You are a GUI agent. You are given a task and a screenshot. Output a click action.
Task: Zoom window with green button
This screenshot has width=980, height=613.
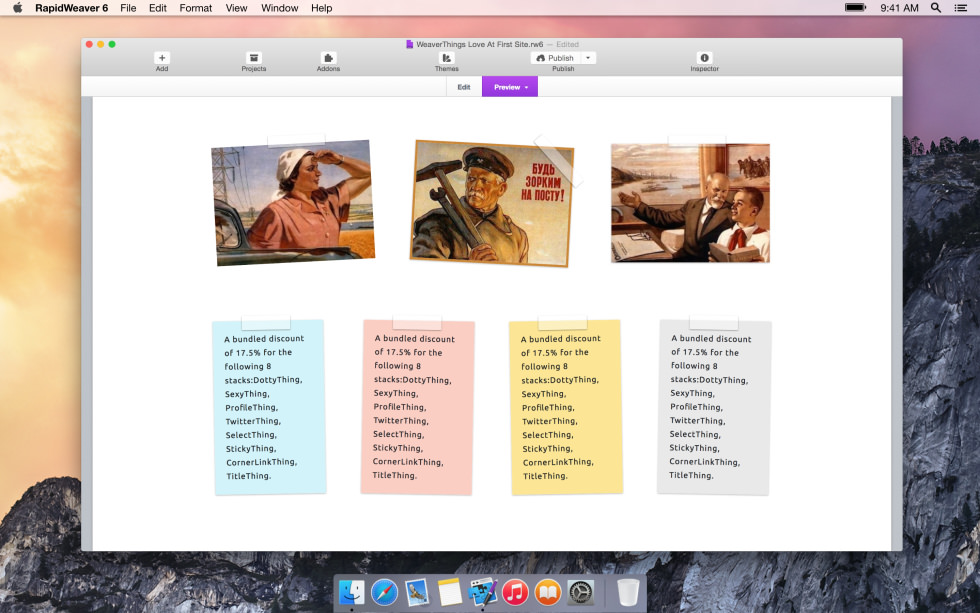112,44
